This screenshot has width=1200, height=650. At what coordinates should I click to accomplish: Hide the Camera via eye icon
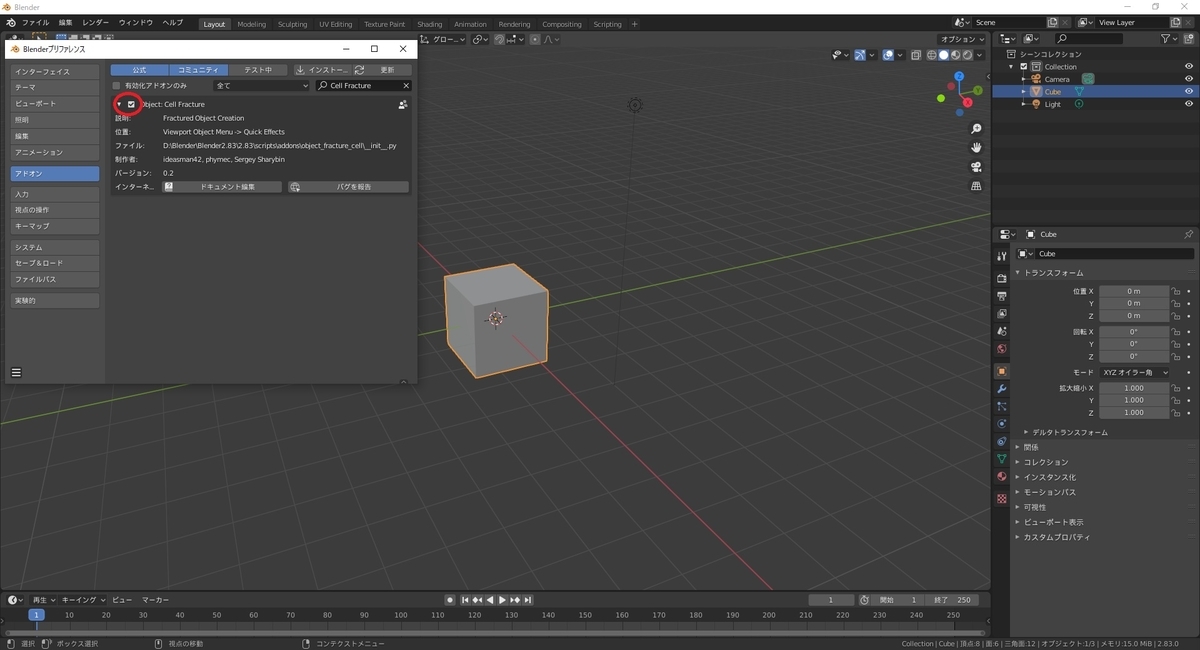point(1189,79)
